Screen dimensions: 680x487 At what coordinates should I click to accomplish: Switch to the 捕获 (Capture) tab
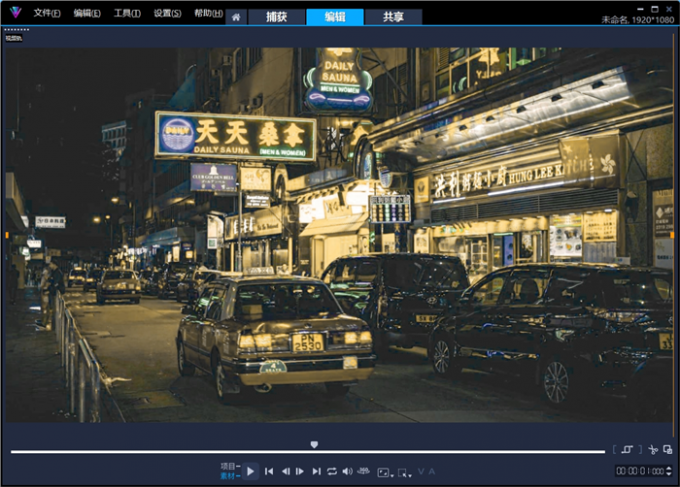[276, 17]
